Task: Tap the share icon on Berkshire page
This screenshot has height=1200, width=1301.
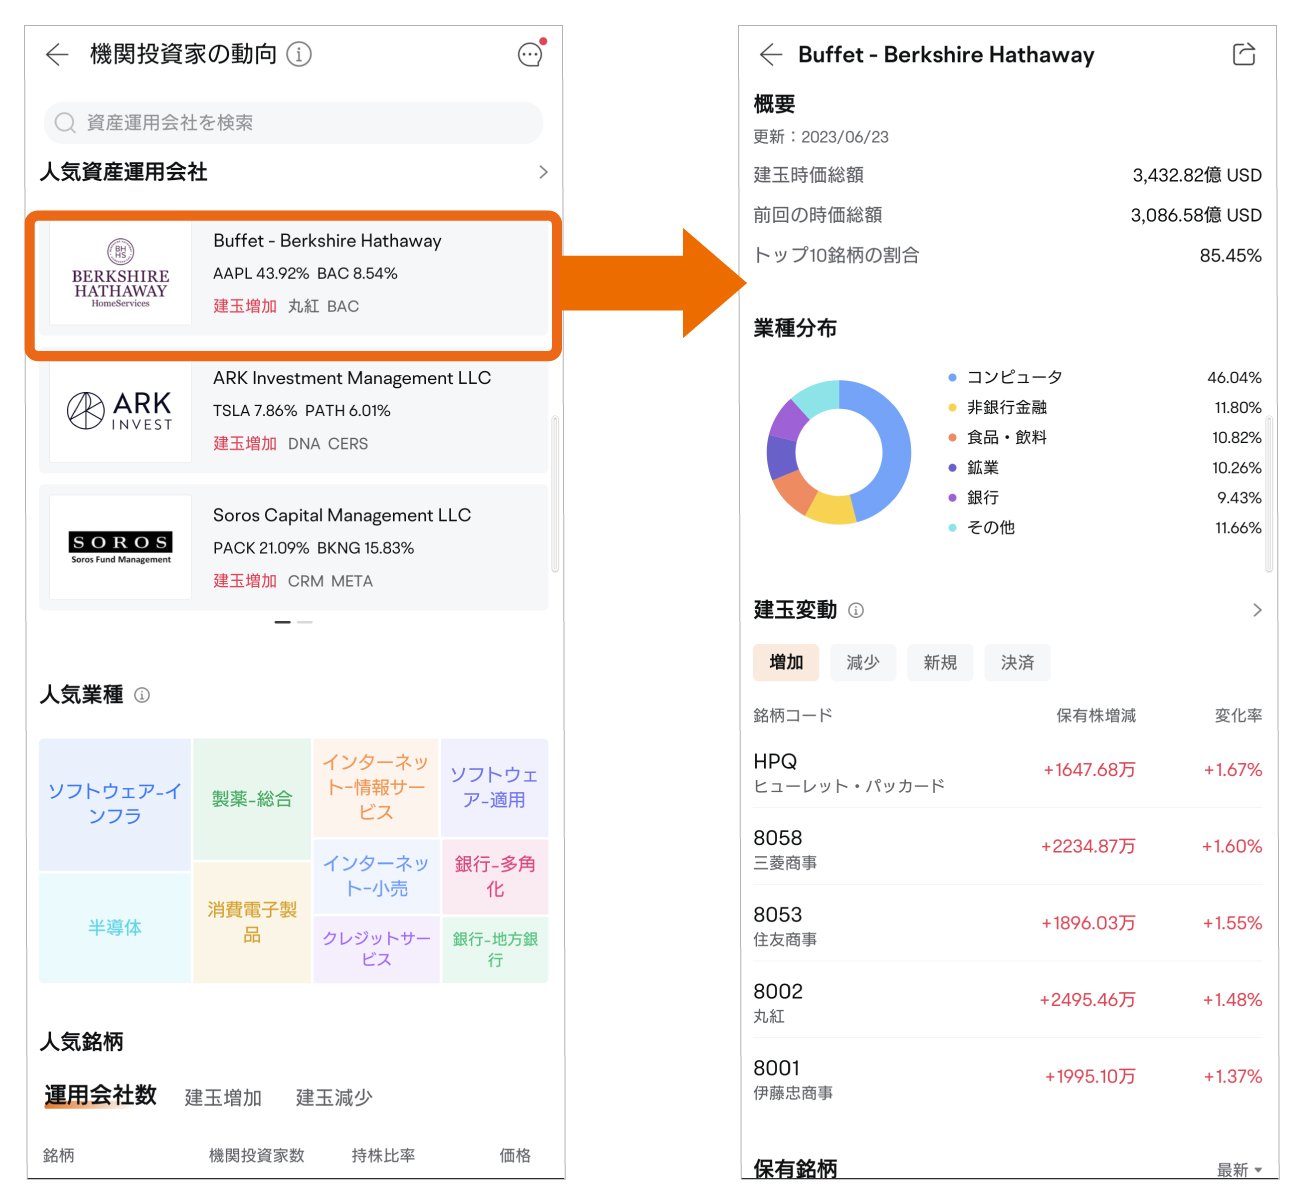Action: click(x=1244, y=54)
